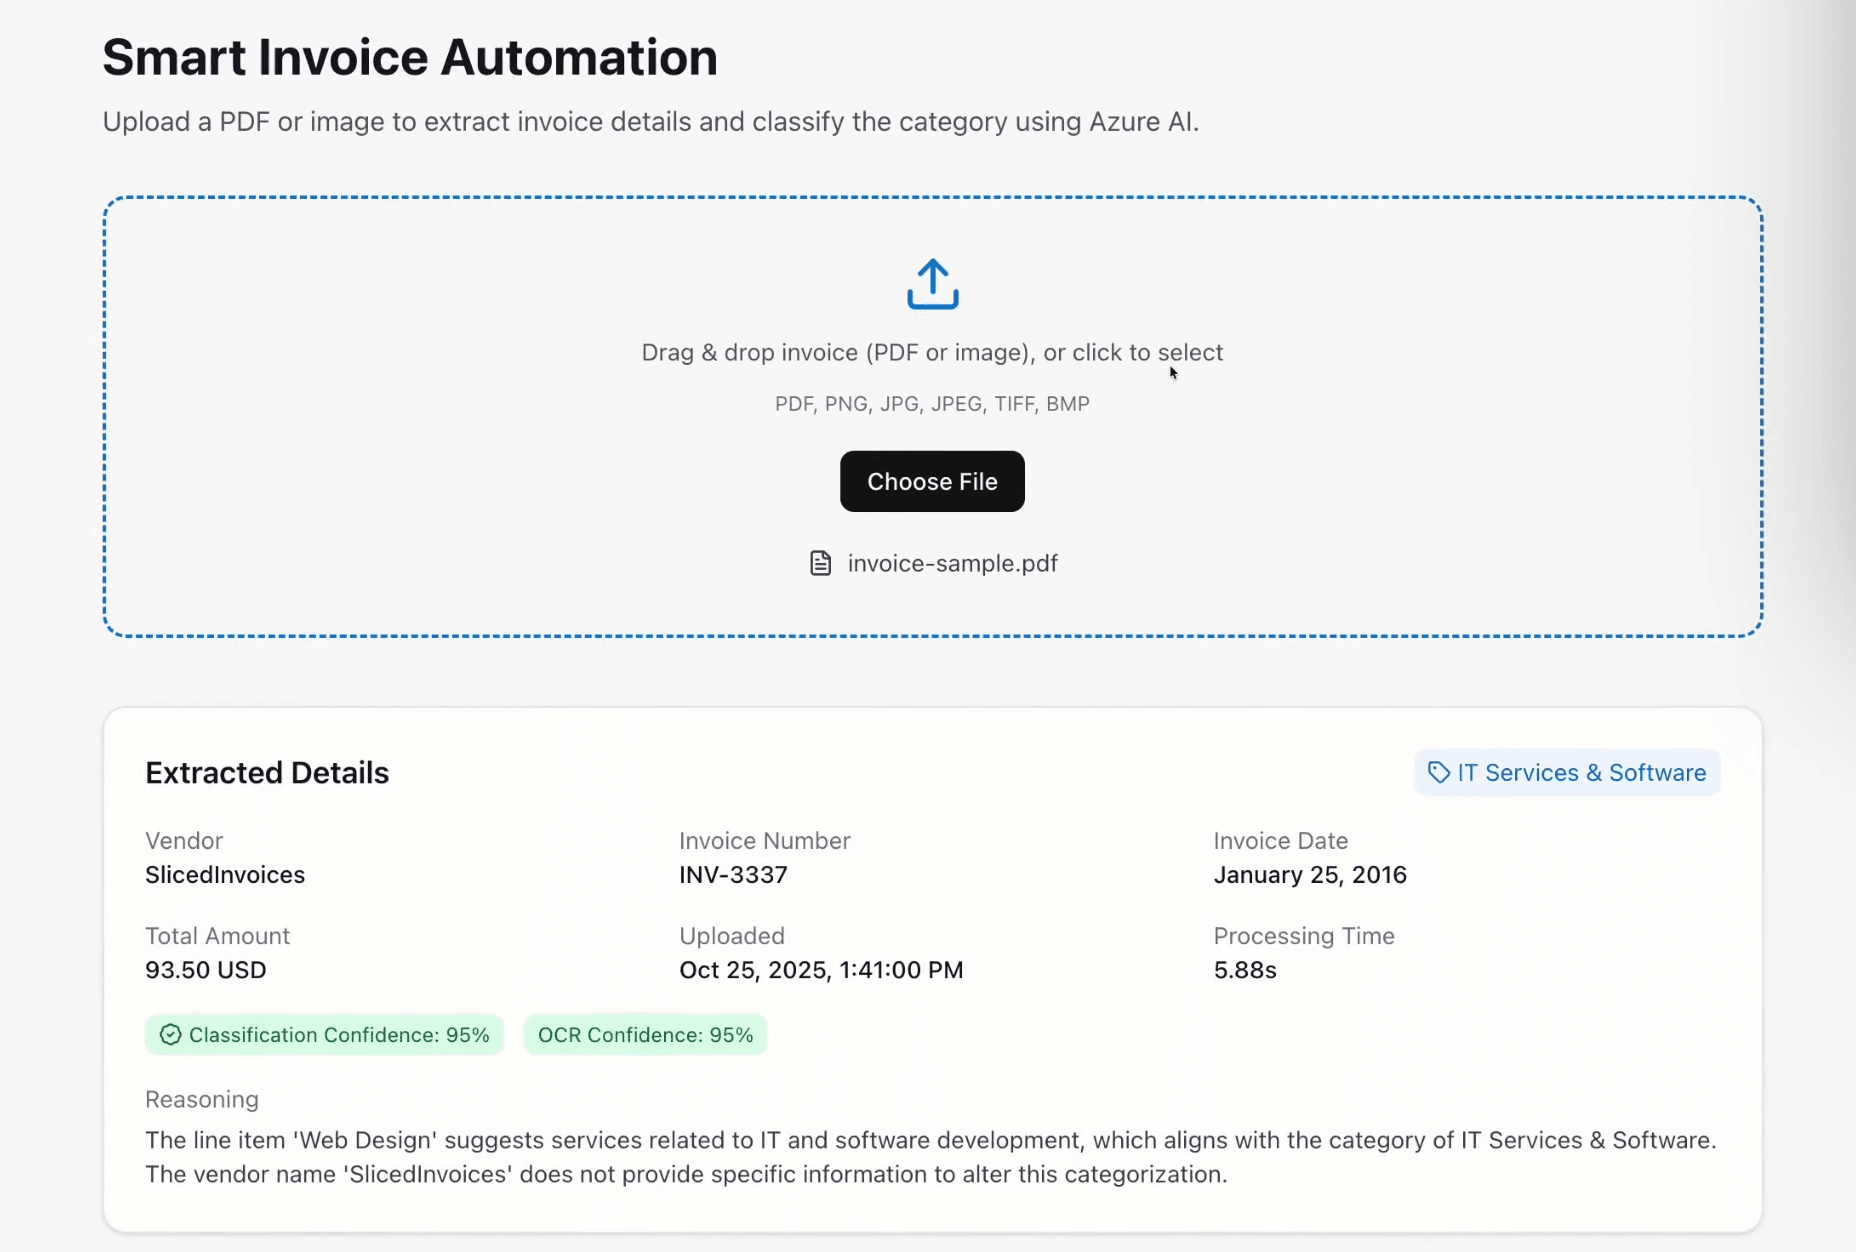The height and width of the screenshot is (1252, 1856).
Task: Click the Processing Time value 5.88s
Action: pyautogui.click(x=1243, y=969)
